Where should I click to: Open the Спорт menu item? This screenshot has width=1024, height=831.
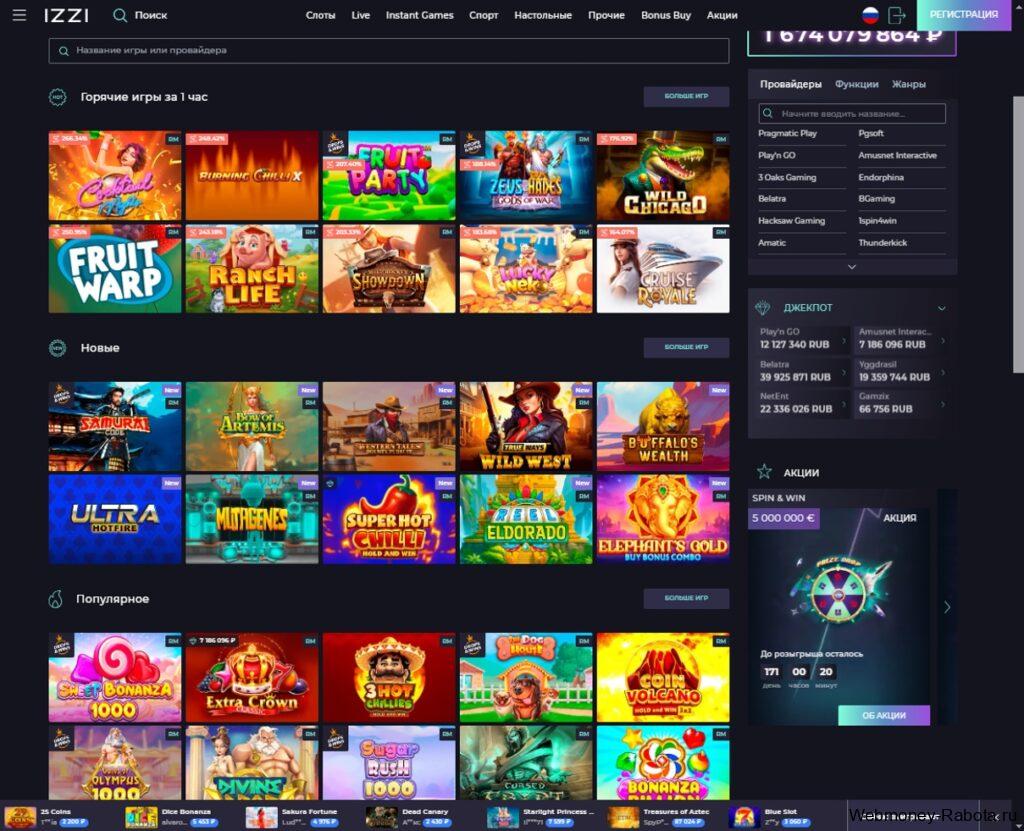click(x=483, y=15)
